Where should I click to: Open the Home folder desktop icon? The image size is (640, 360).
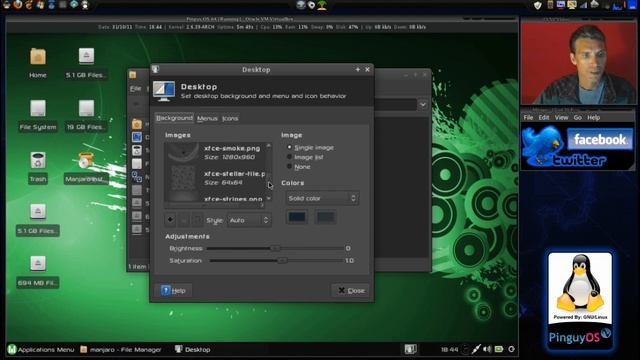pyautogui.click(x=38, y=57)
